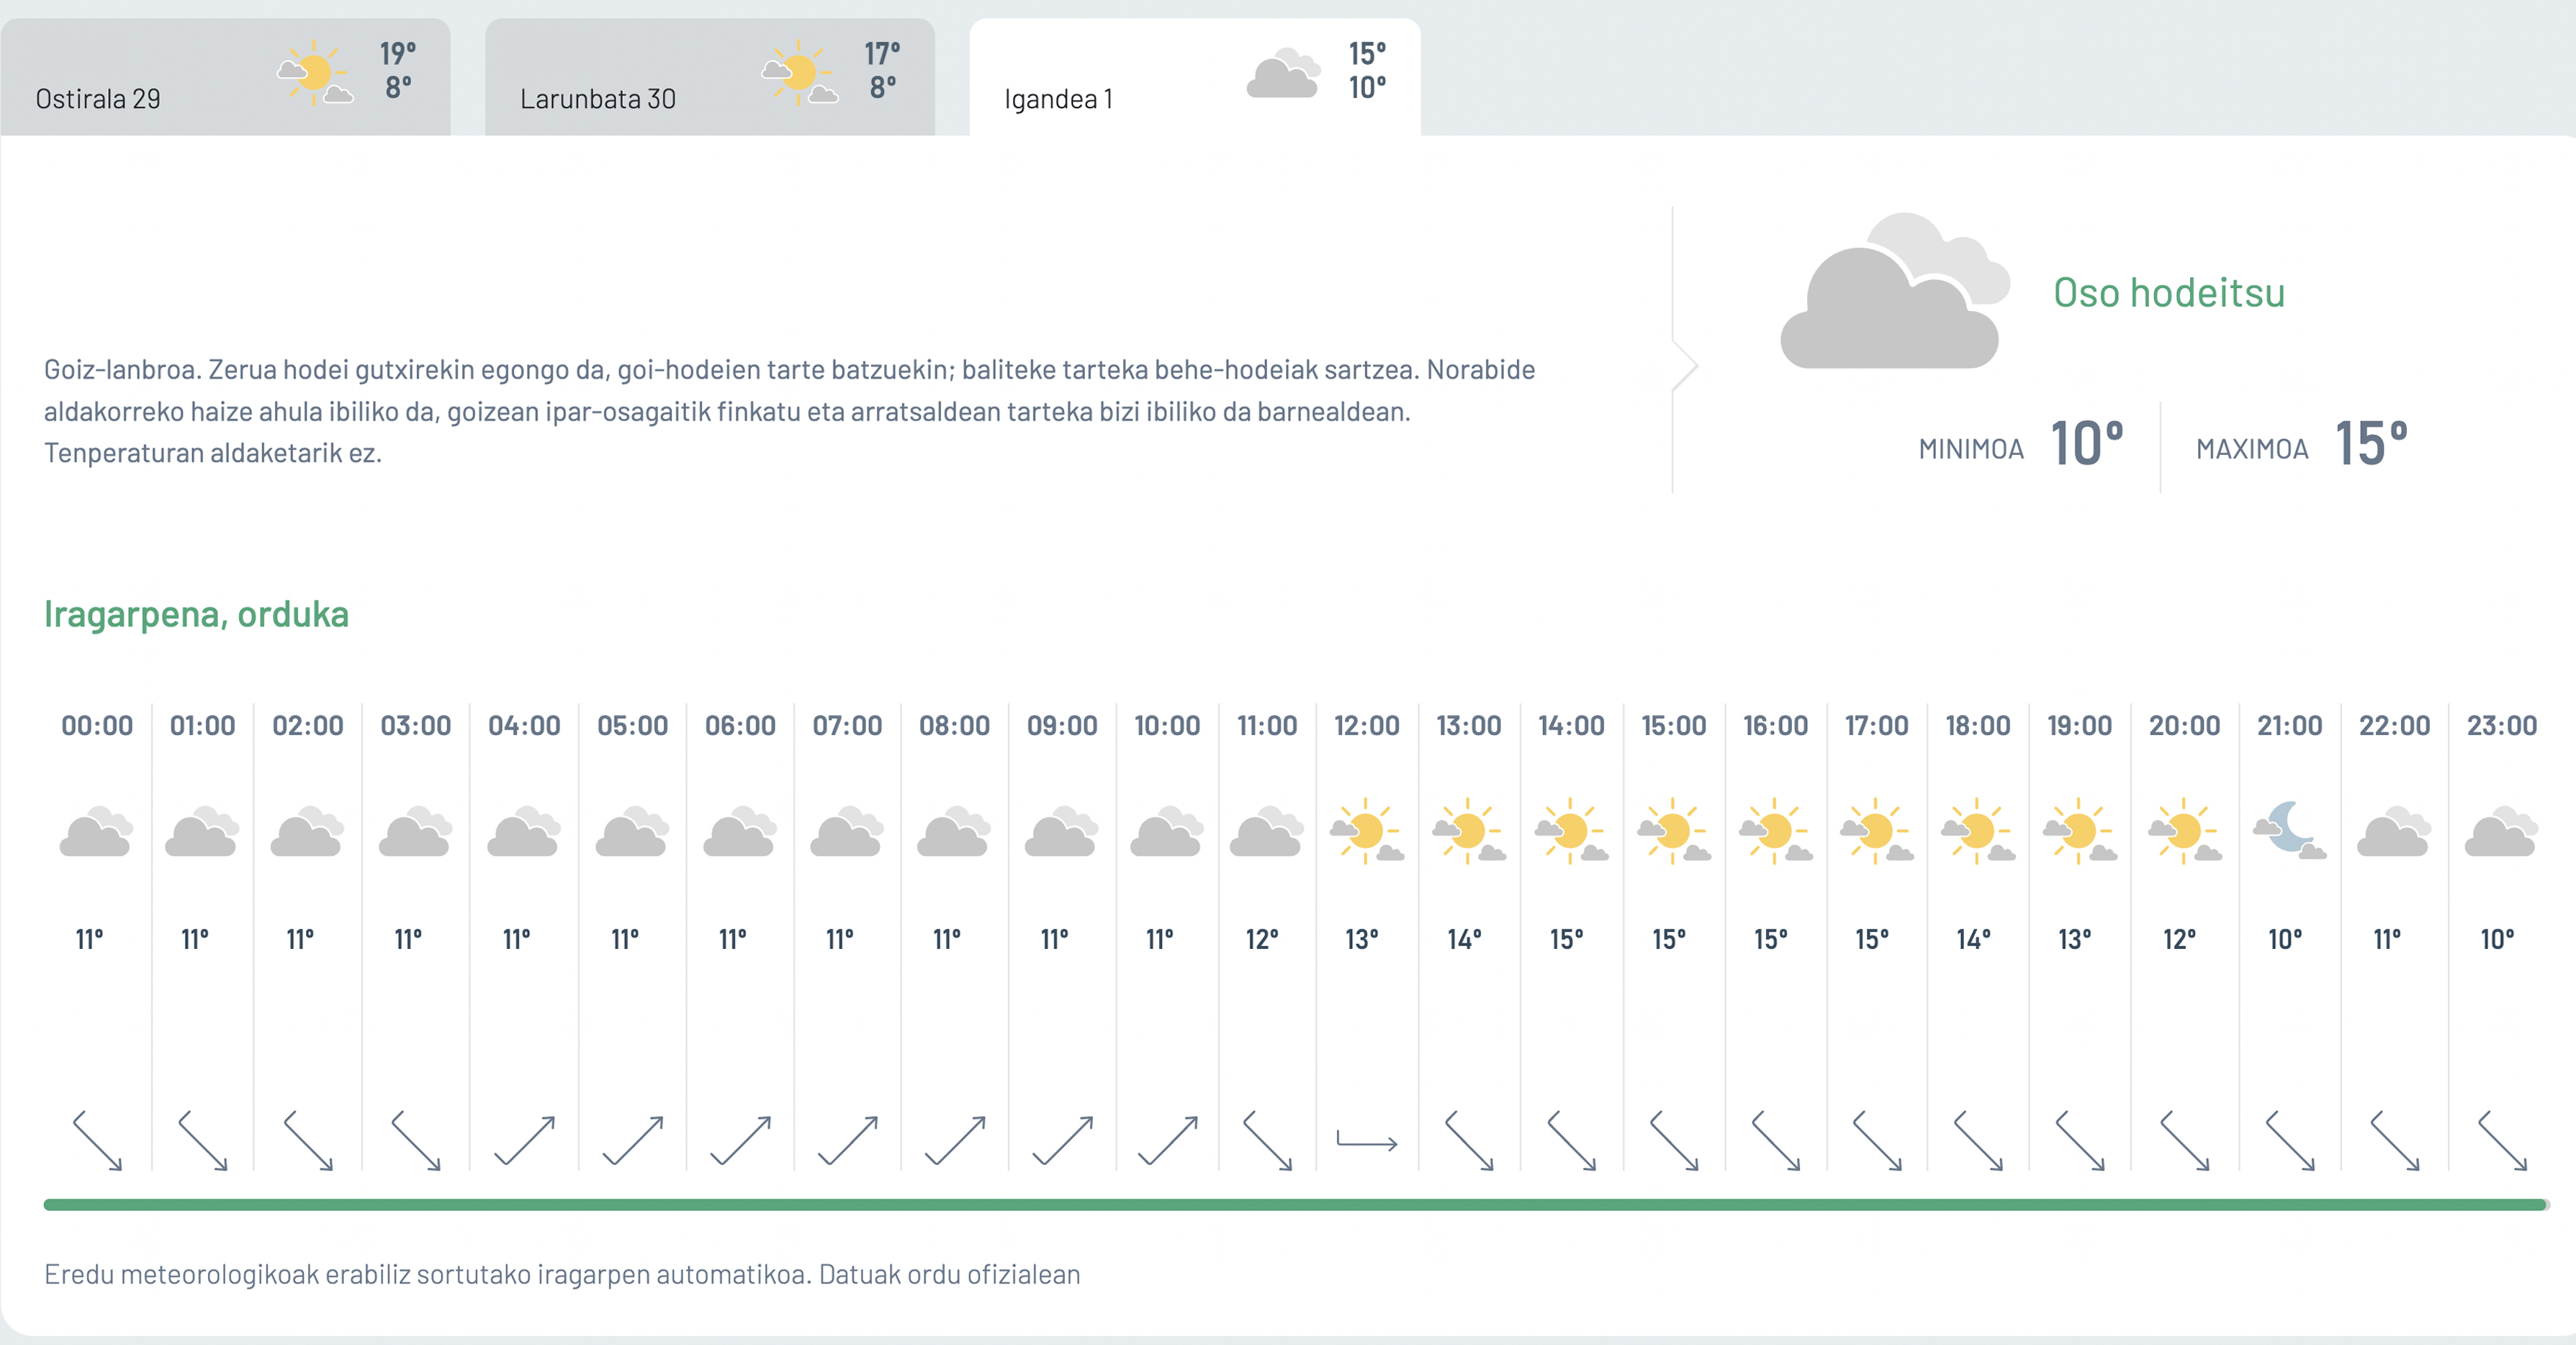Switch to the Larunbata 30 tab
2576x1345 pixels.
pos(710,77)
